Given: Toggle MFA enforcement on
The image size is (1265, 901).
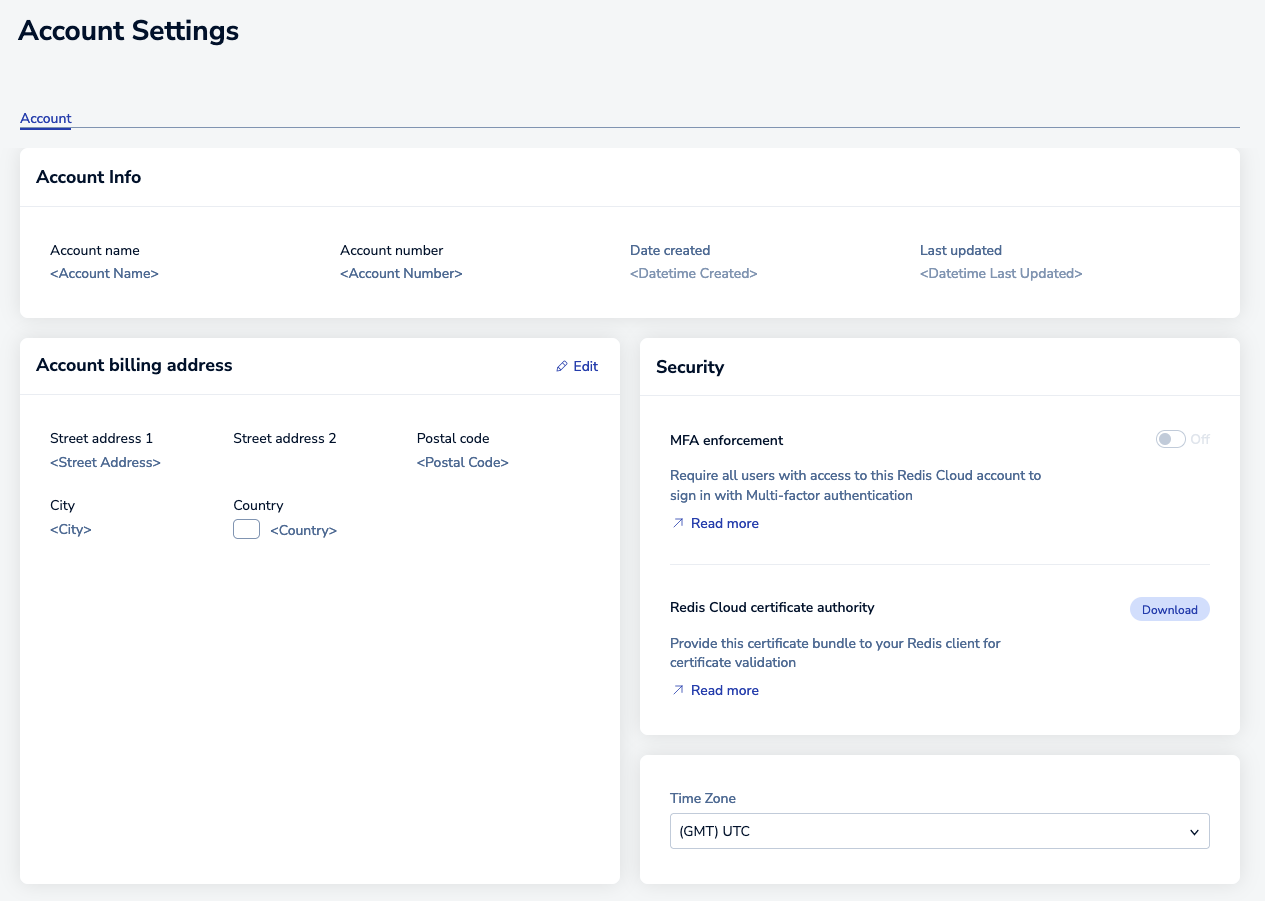Looking at the screenshot, I should pyautogui.click(x=1169, y=438).
